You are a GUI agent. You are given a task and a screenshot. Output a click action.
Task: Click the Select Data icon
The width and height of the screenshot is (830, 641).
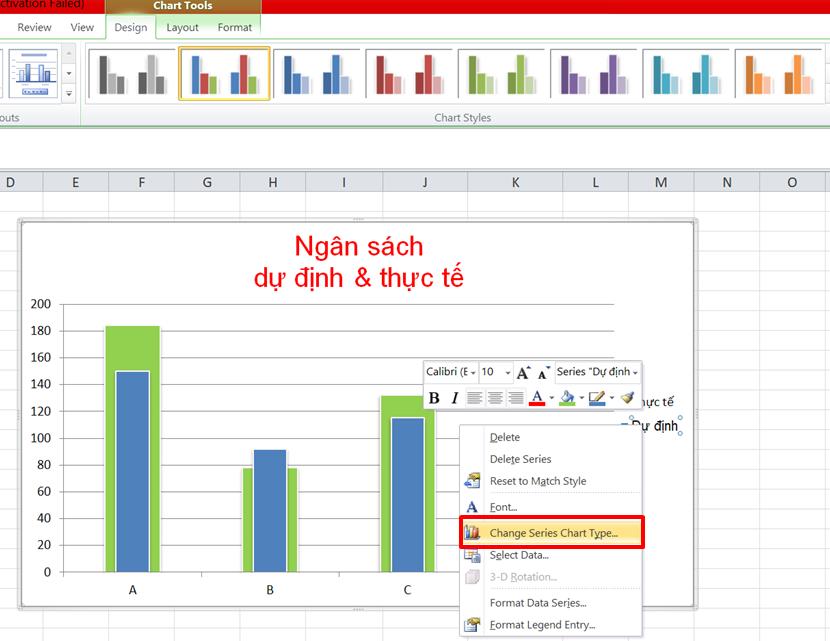472,555
